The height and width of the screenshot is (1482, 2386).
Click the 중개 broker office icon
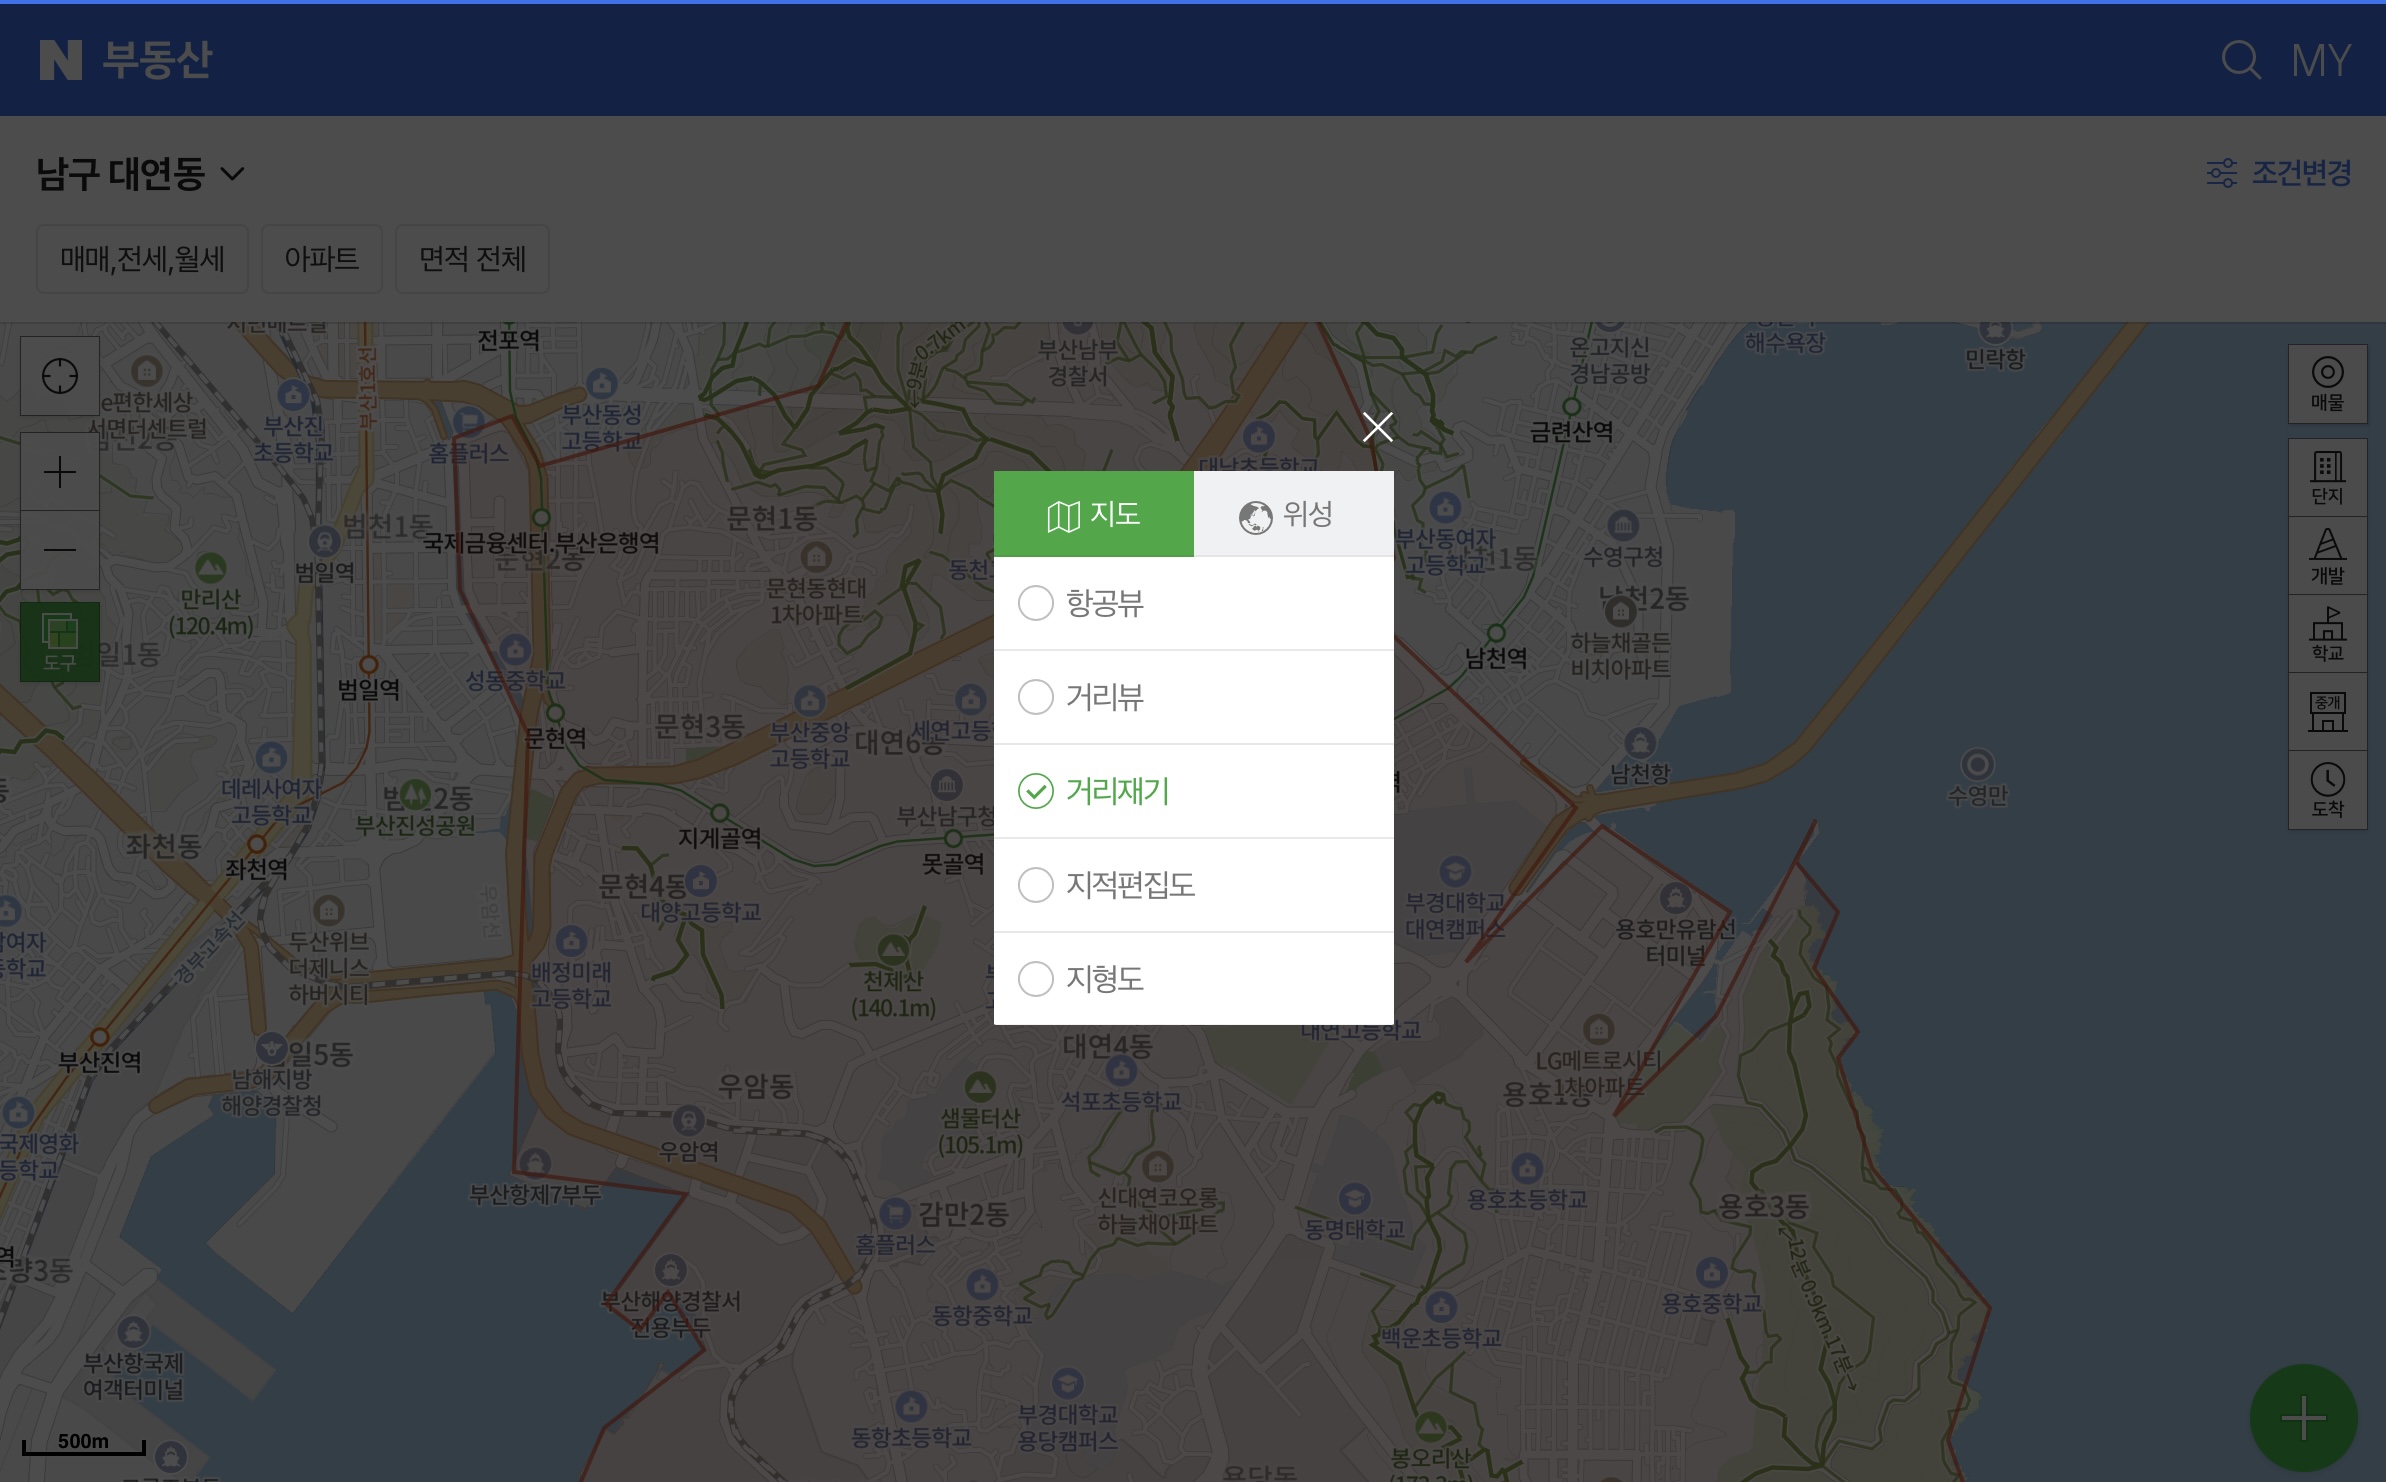pyautogui.click(x=2327, y=712)
